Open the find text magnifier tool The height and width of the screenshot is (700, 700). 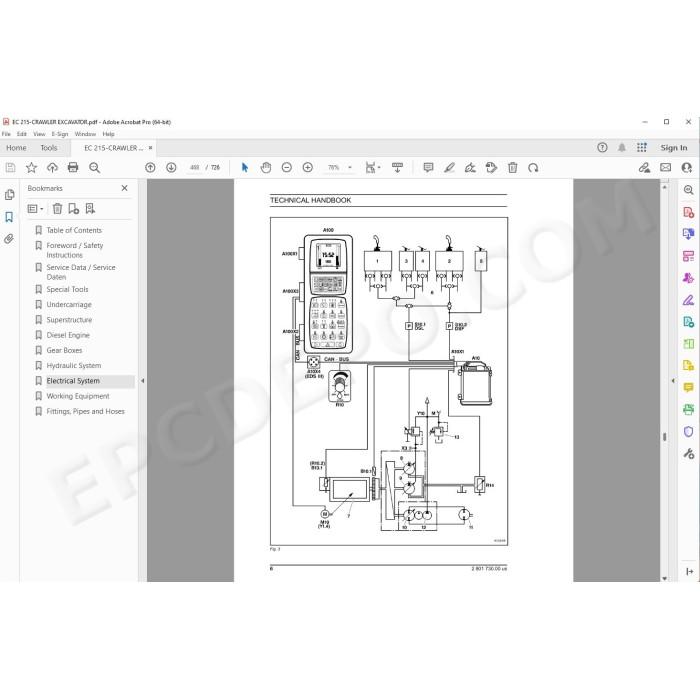click(94, 168)
